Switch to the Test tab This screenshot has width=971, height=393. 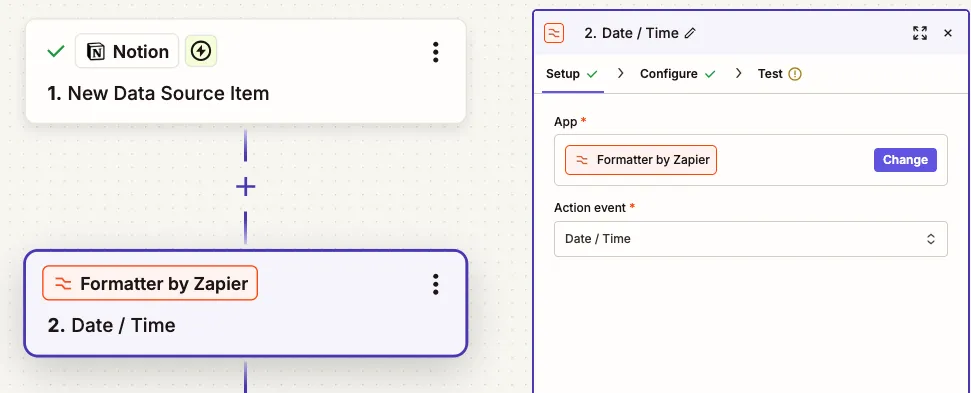779,74
